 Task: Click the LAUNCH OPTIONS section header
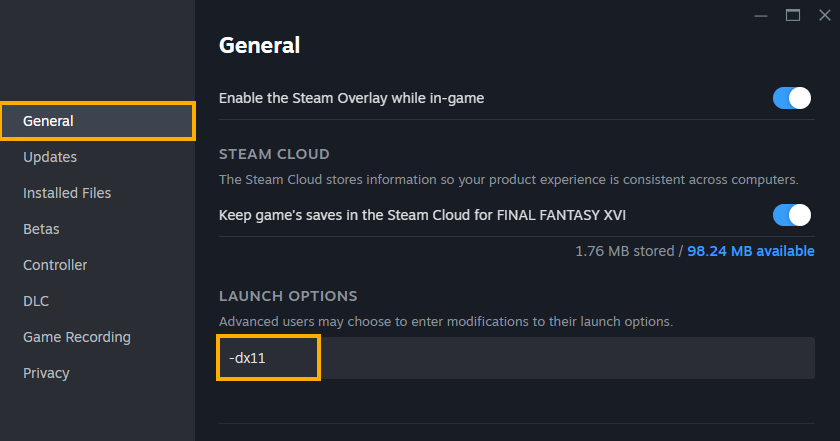(288, 296)
